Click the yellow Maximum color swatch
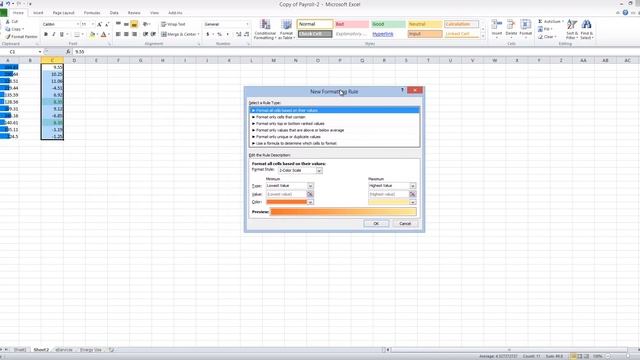 pos(389,202)
